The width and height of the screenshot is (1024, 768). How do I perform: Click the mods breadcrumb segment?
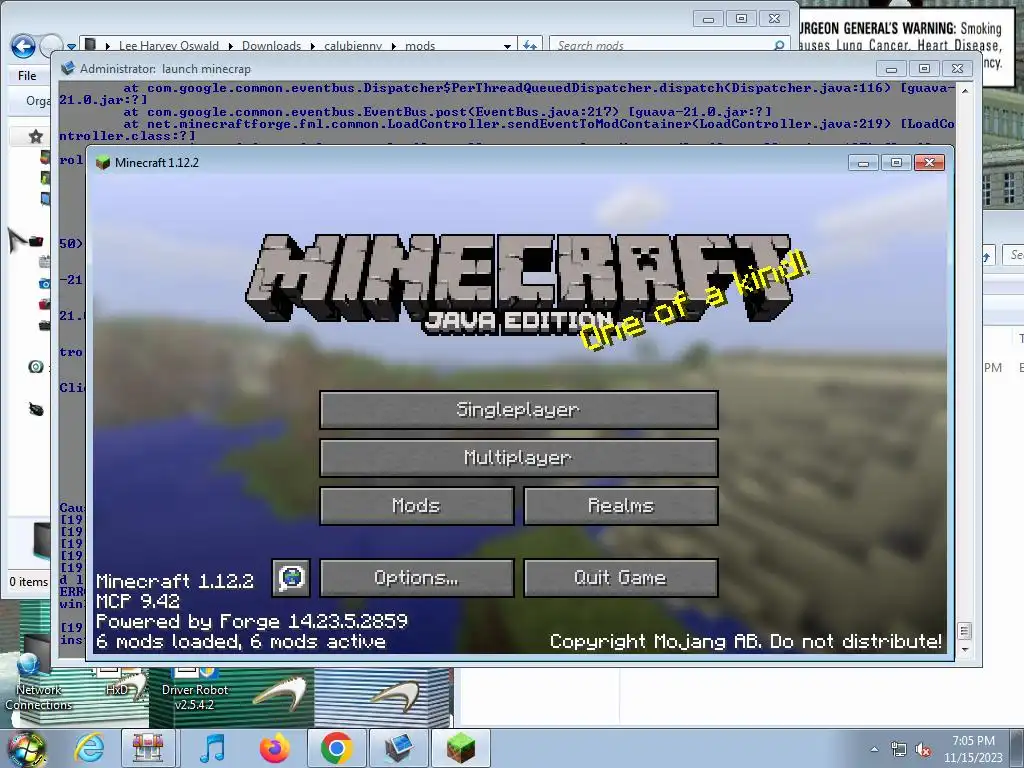420,46
